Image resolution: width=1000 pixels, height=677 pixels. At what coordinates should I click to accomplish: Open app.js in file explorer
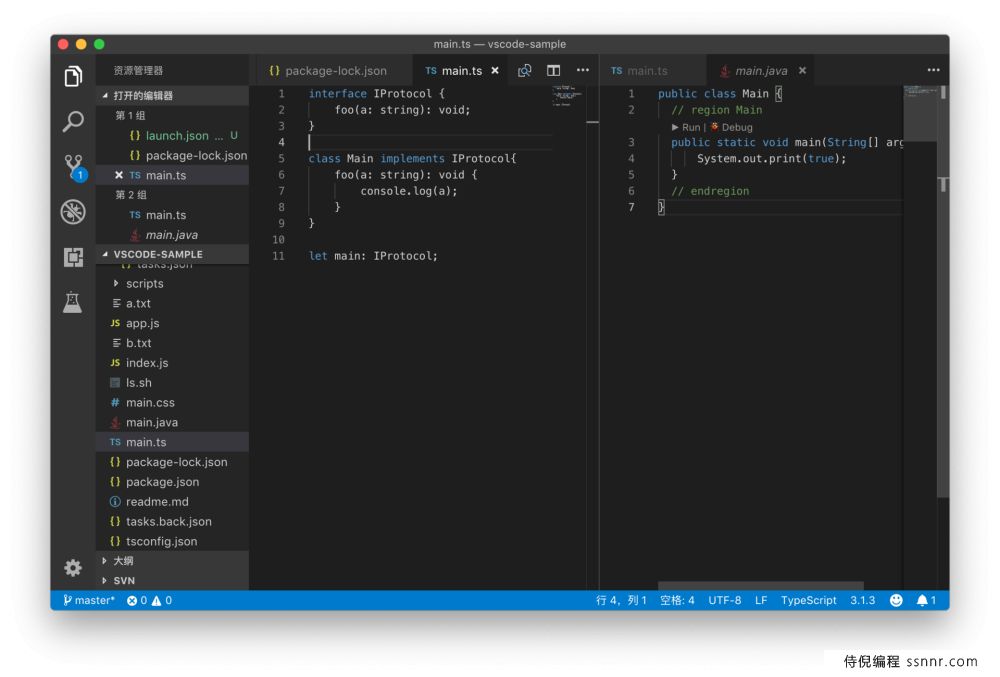click(172, 323)
